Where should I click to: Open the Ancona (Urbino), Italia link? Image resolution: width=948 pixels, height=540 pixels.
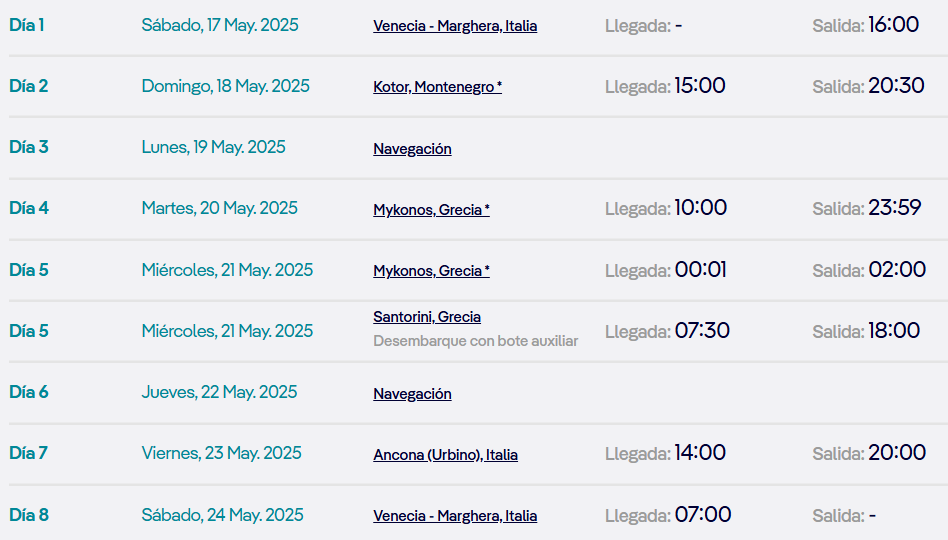(x=445, y=455)
